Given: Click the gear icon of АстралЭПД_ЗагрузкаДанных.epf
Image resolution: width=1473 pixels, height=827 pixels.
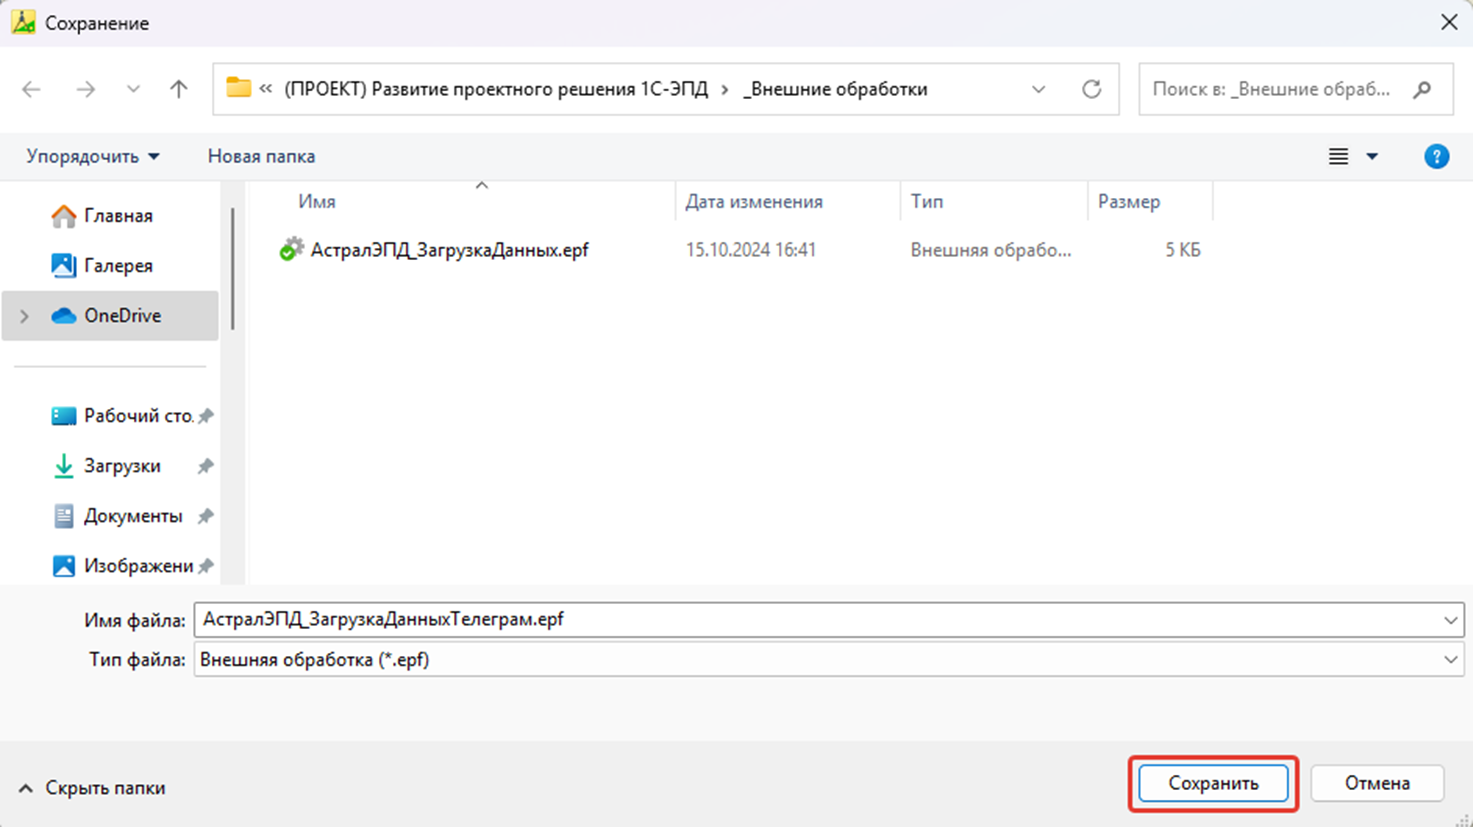Looking at the screenshot, I should pyautogui.click(x=291, y=249).
